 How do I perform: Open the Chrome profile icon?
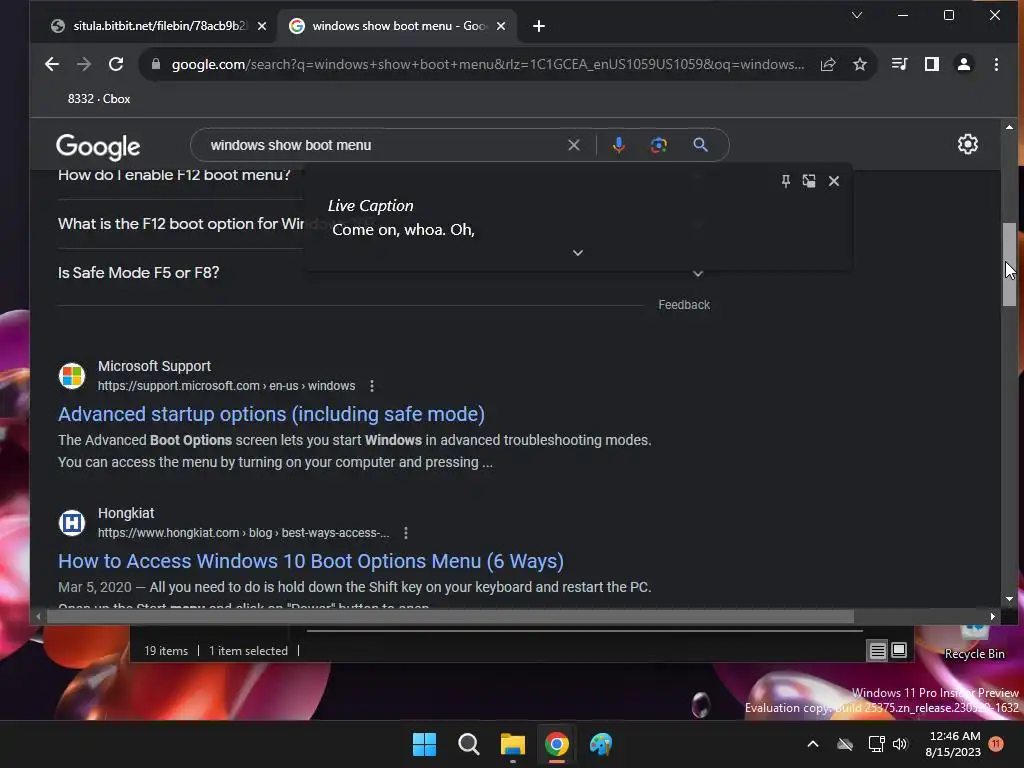click(x=964, y=64)
